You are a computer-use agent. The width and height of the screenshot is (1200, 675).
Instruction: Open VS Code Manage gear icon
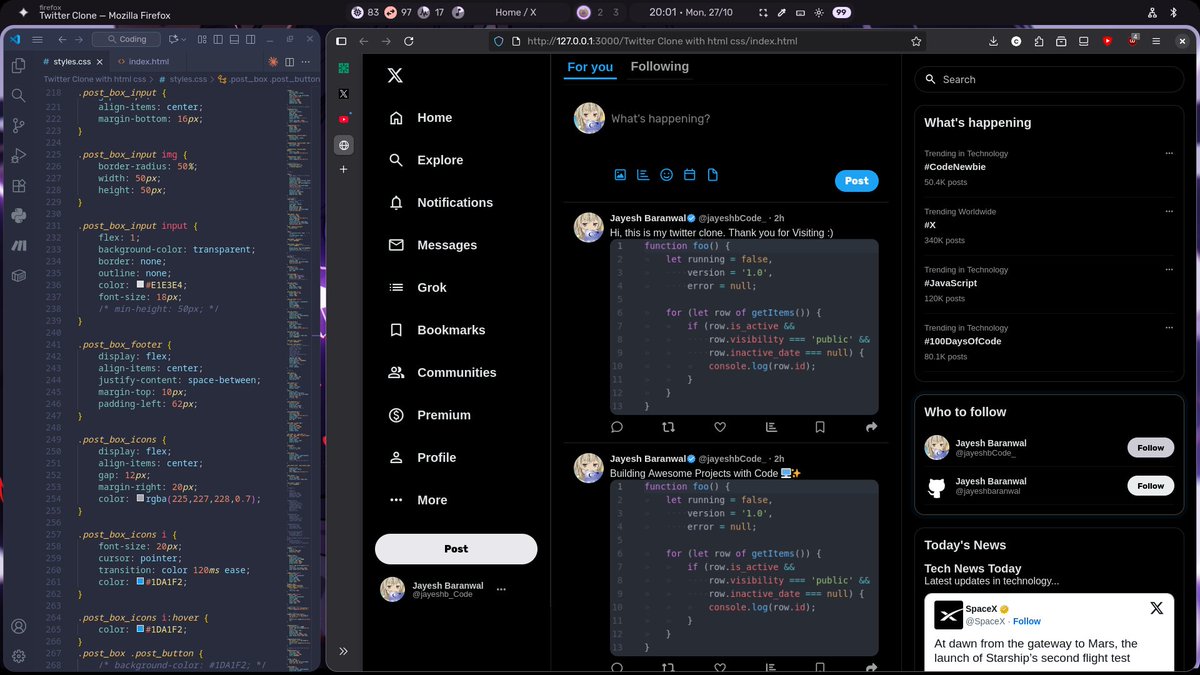click(x=18, y=656)
